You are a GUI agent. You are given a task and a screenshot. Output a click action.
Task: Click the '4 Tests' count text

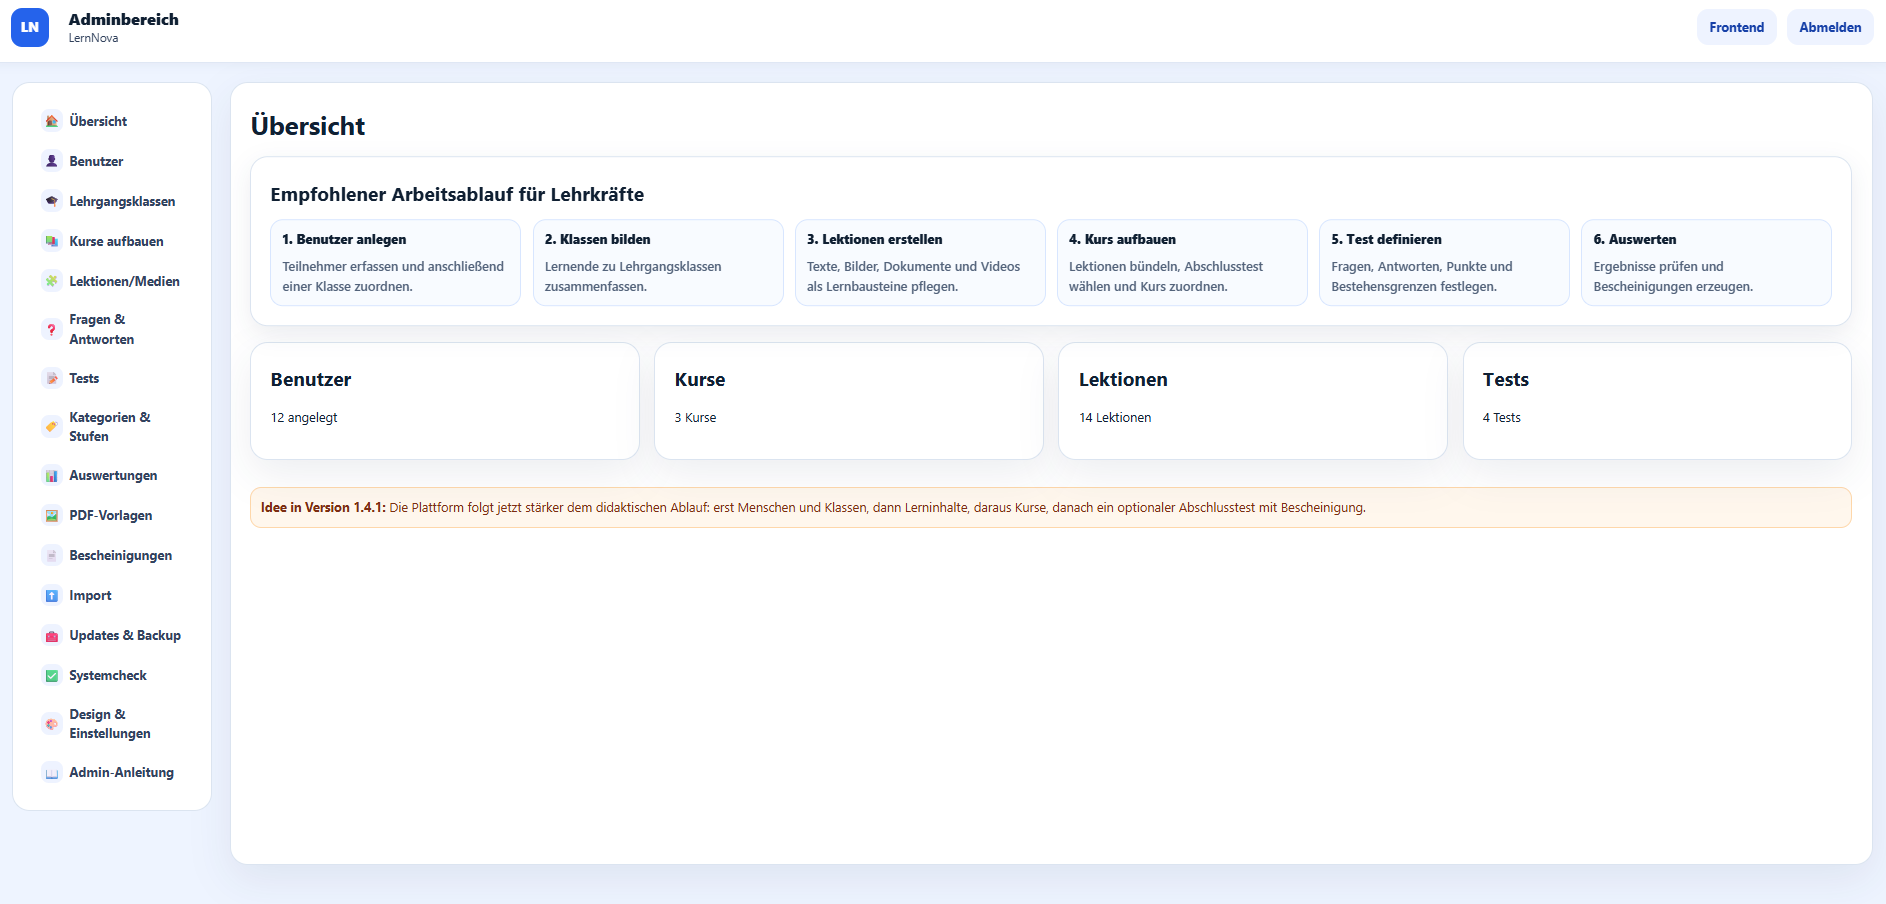pos(1501,418)
